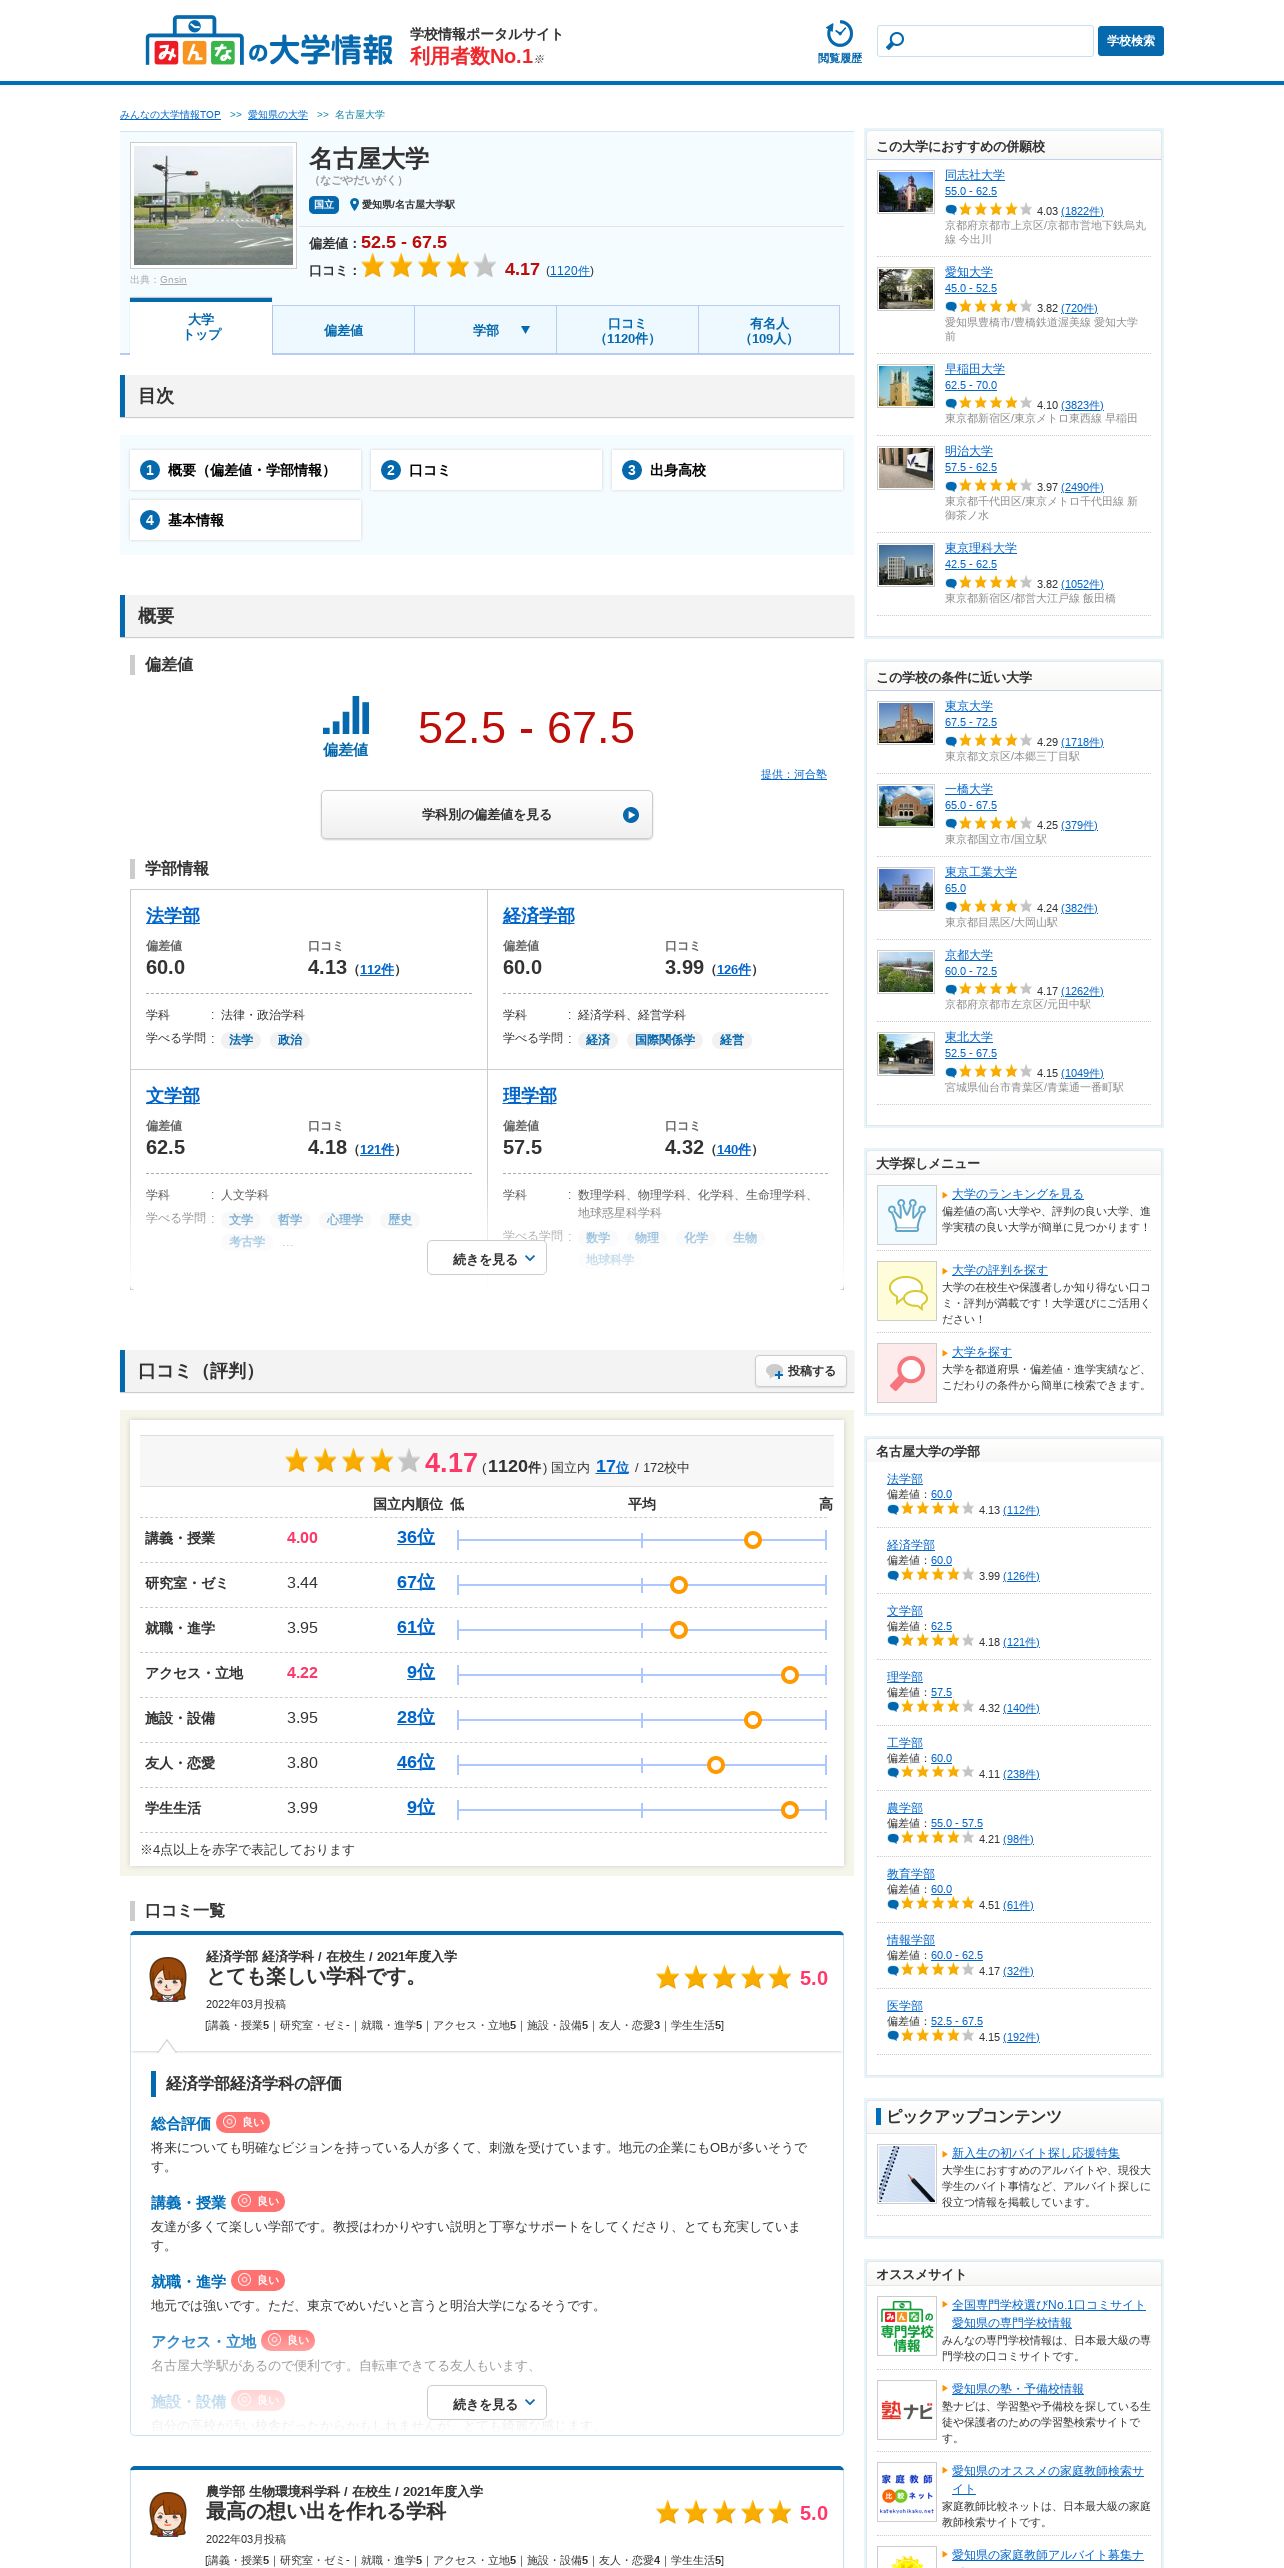
Task: Open the 1120件 review count link in header
Action: pyautogui.click(x=569, y=271)
